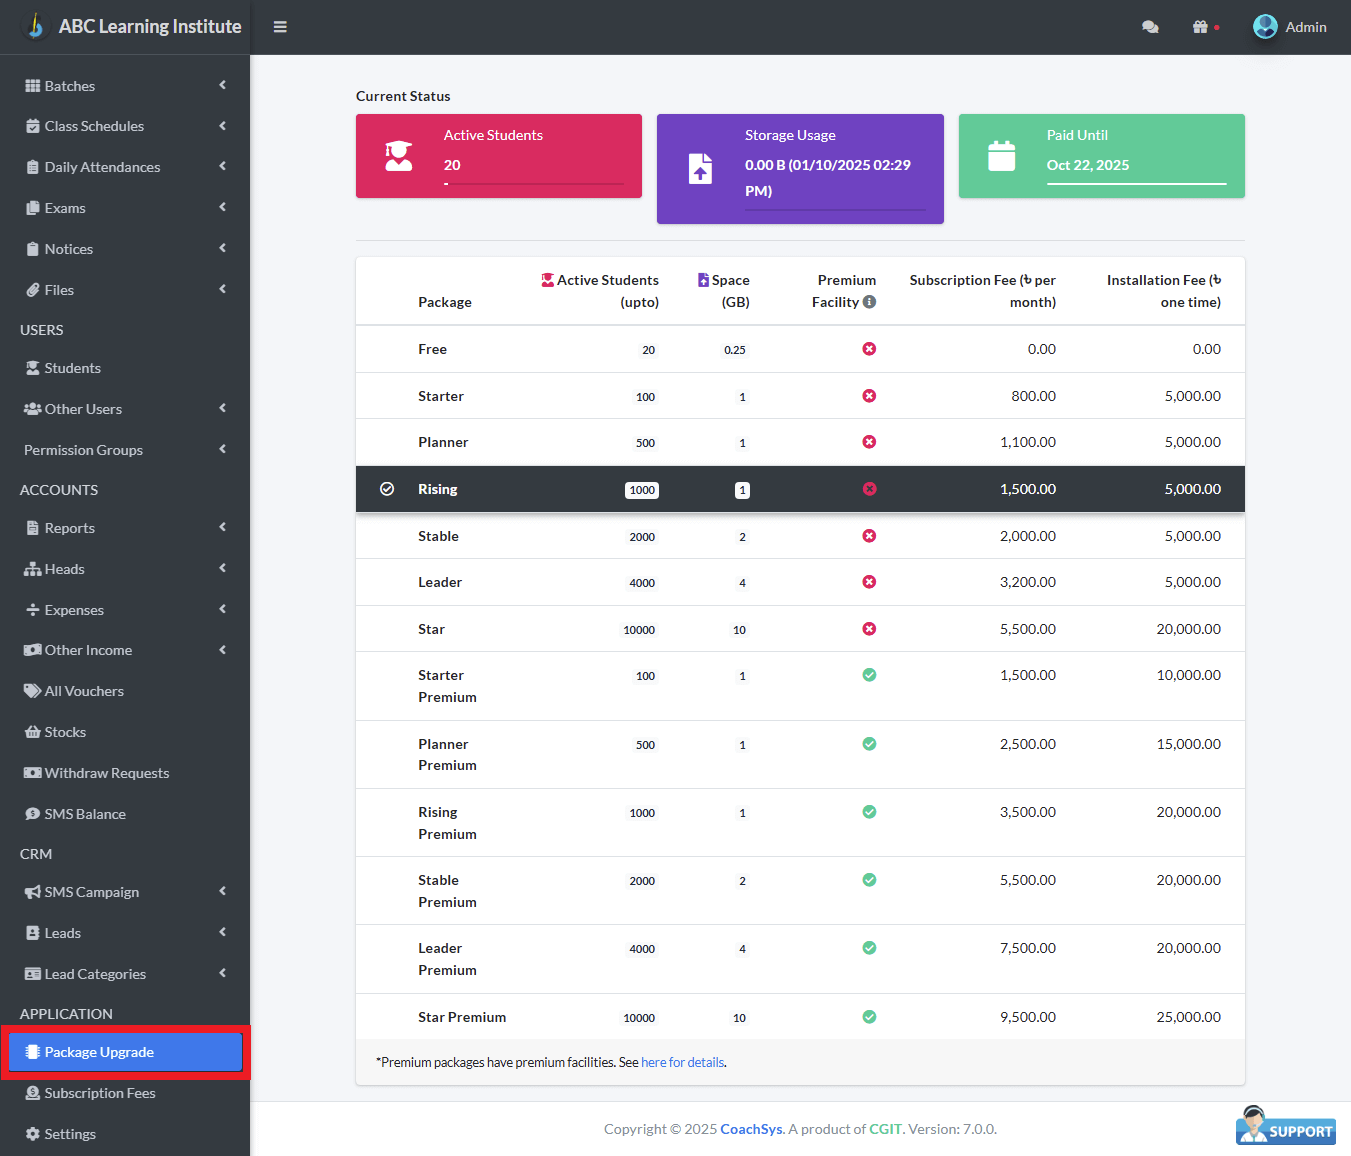Open the CoachSys footer link
This screenshot has height=1156, width=1351.
pyautogui.click(x=751, y=1129)
